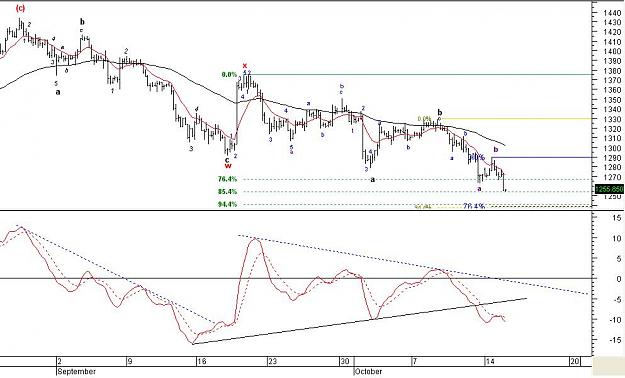Click the green 94.4% Fibonacci label
This screenshot has width=625, height=378.
click(x=227, y=205)
